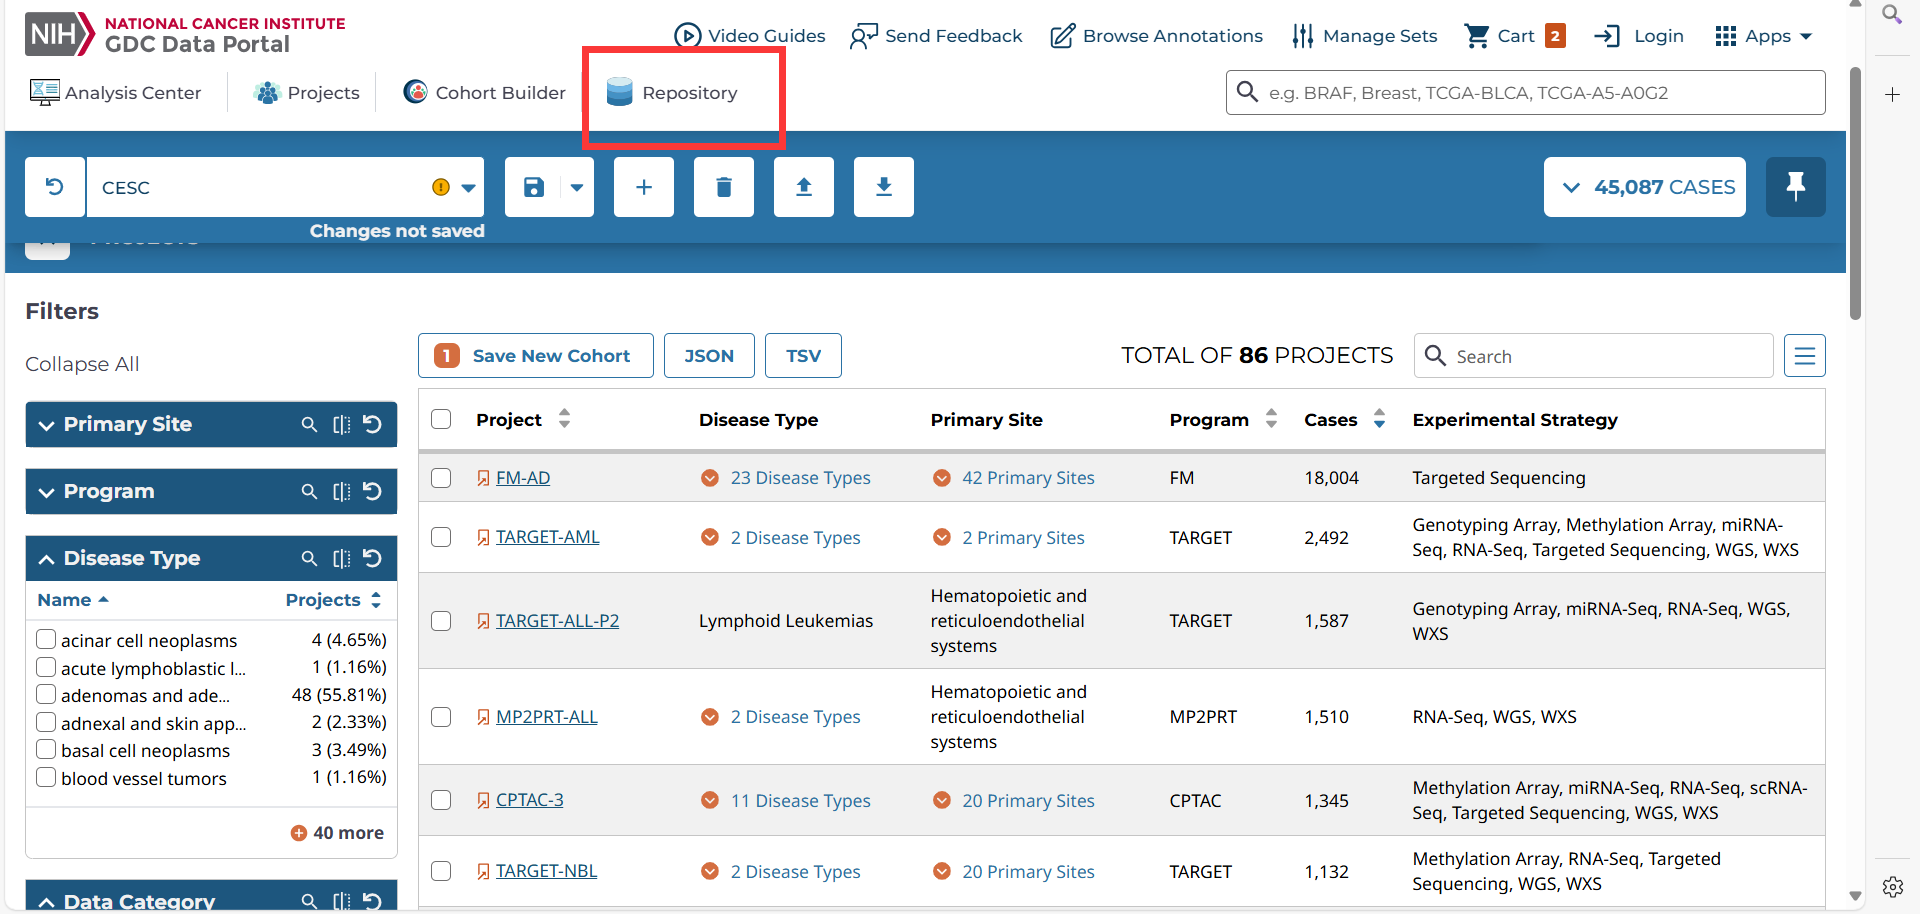Open Repository tab
Viewport: 1920px width, 914px height.
tap(672, 93)
